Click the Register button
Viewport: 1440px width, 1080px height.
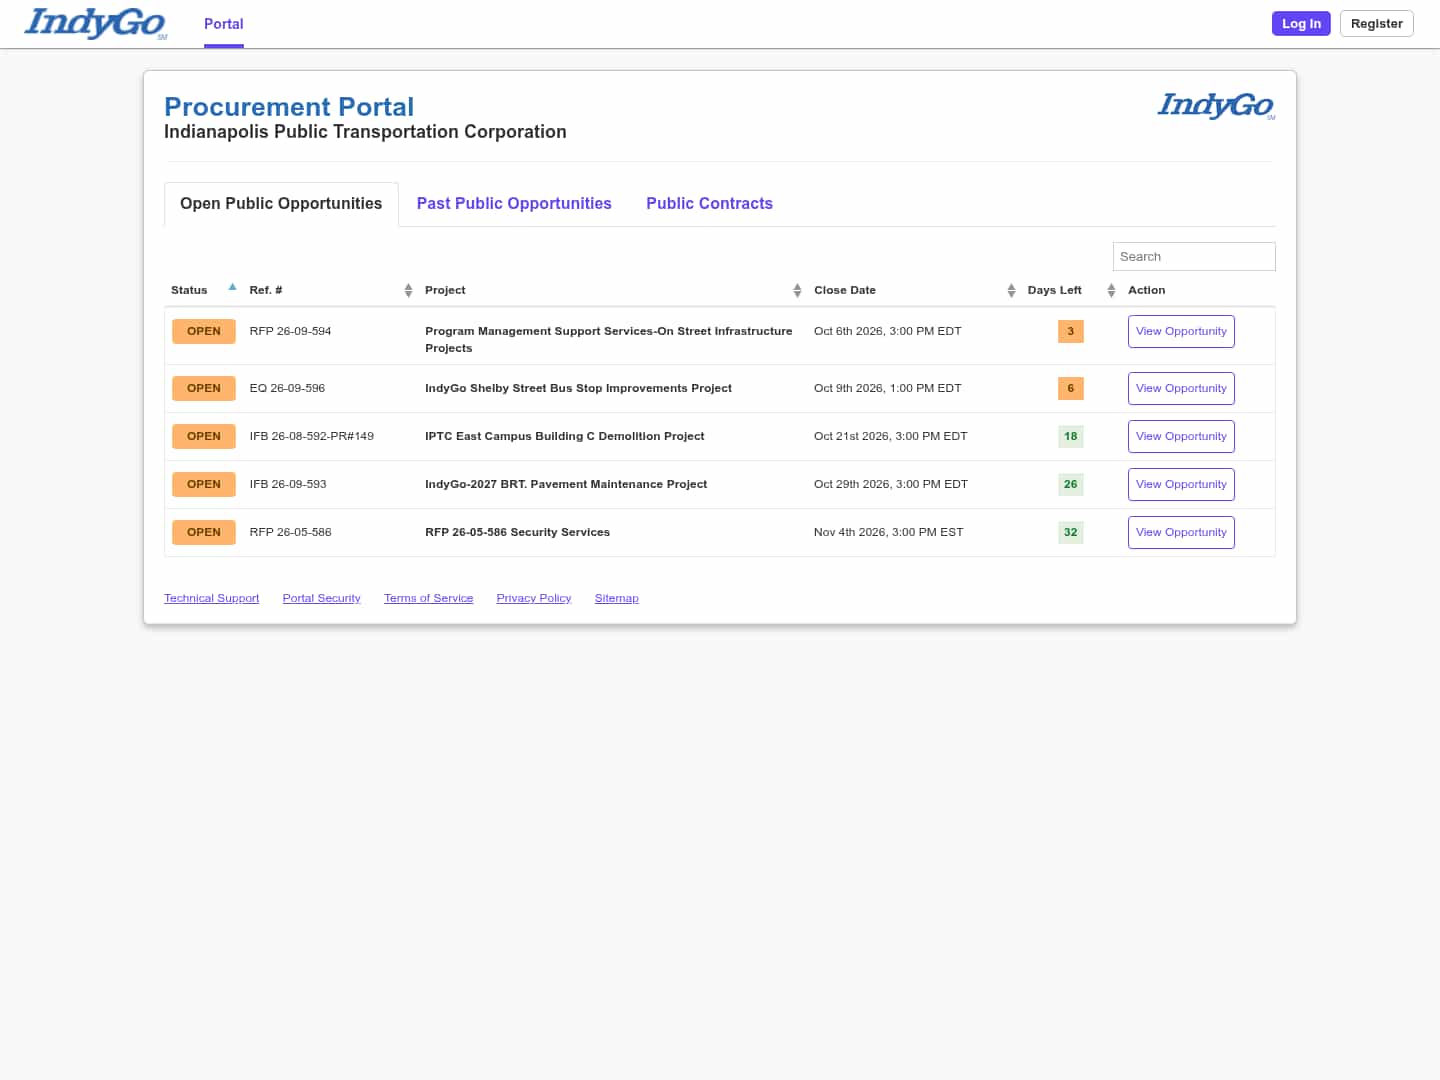[1377, 23]
